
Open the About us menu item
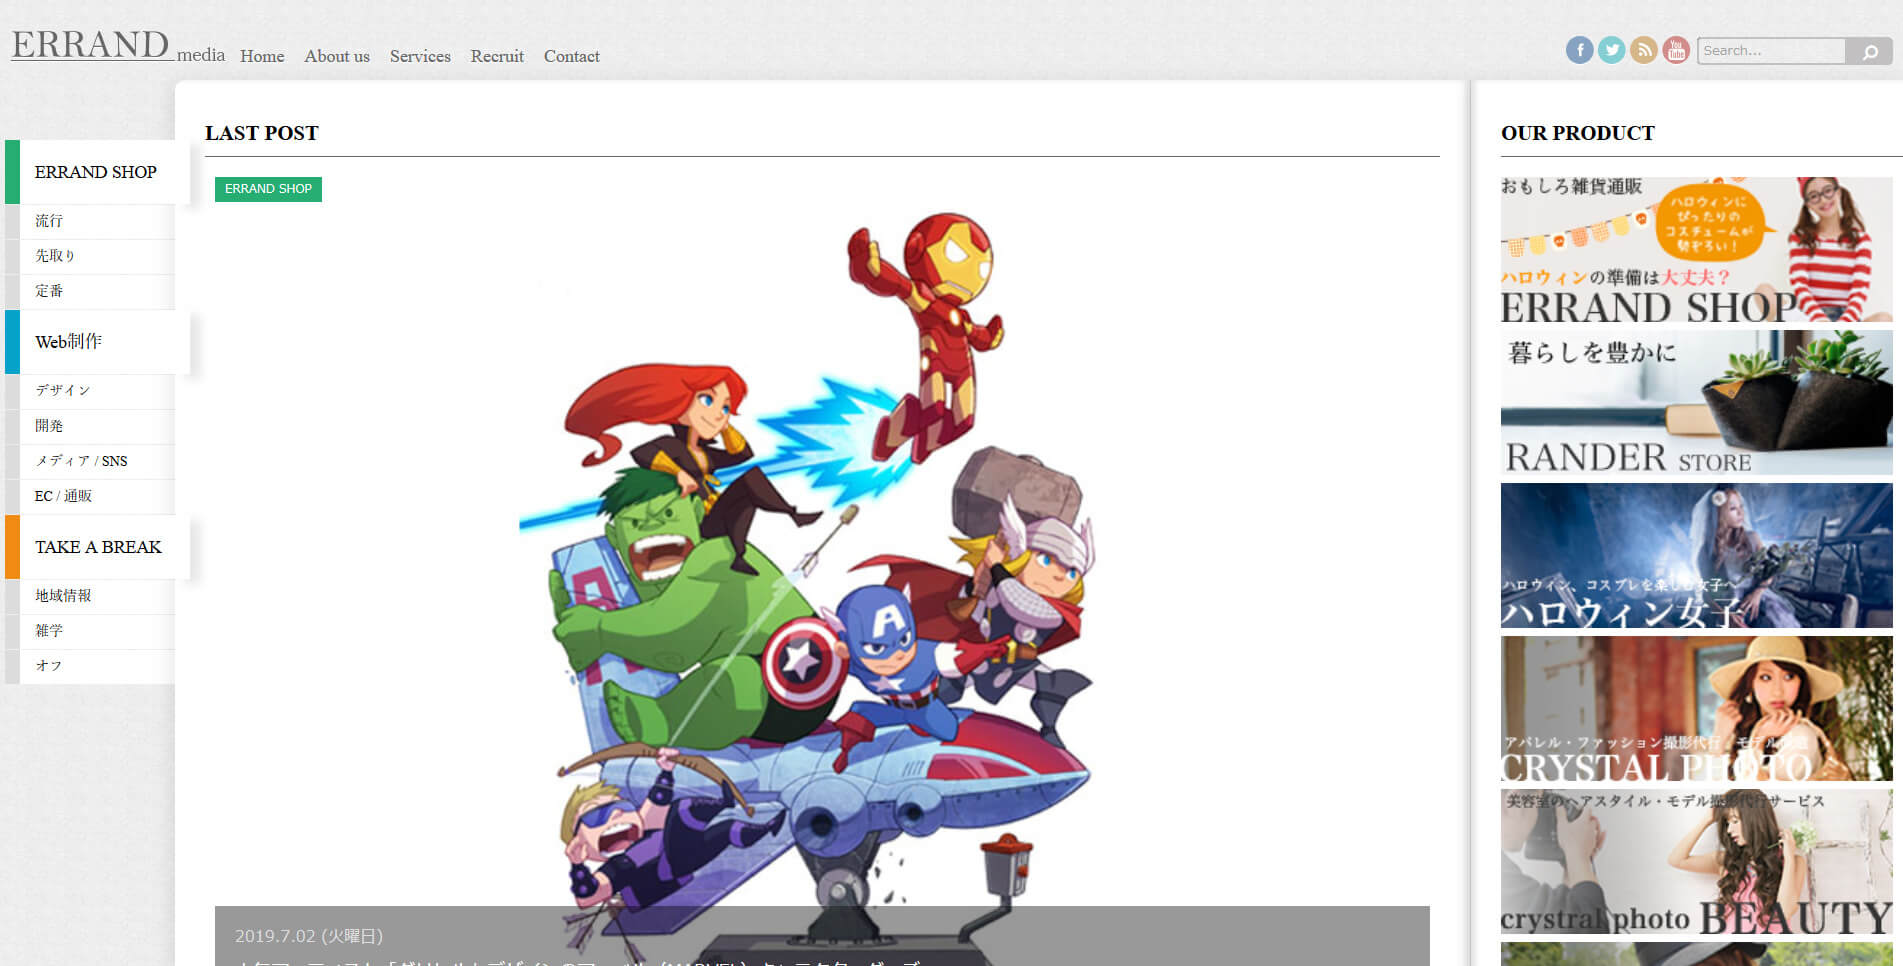tap(337, 56)
